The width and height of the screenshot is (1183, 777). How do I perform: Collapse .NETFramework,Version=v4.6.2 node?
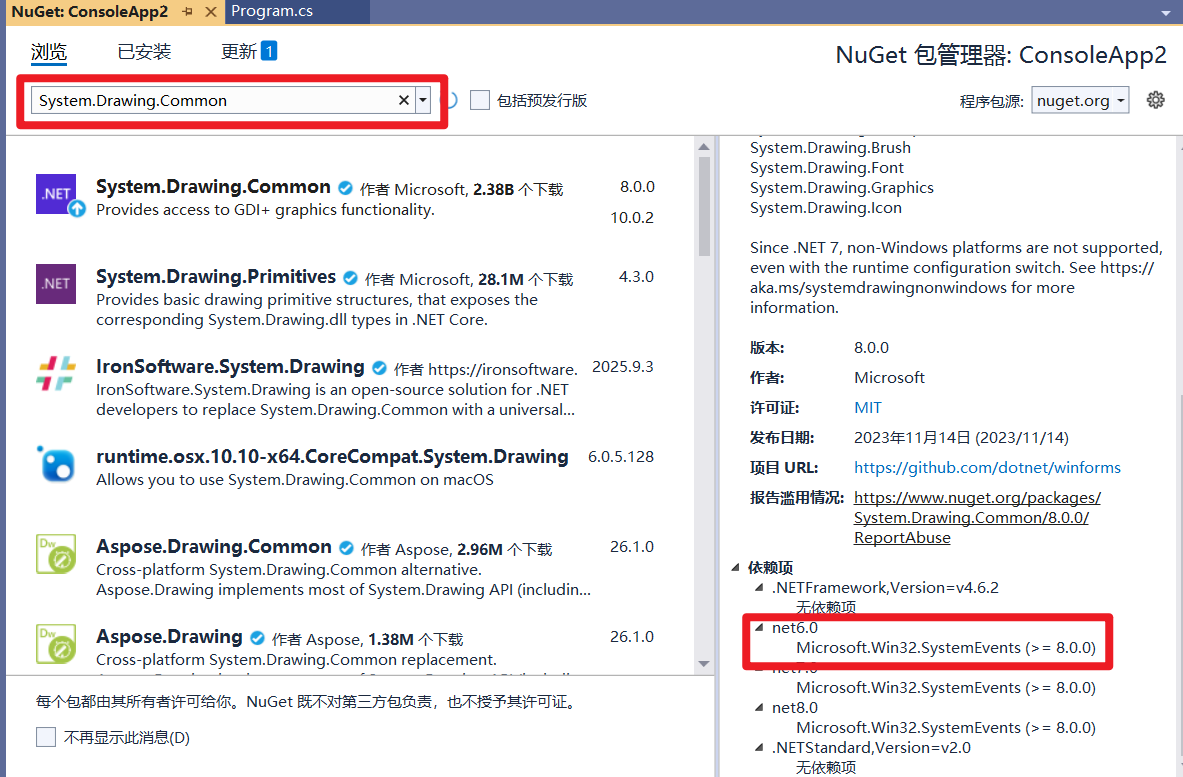760,587
